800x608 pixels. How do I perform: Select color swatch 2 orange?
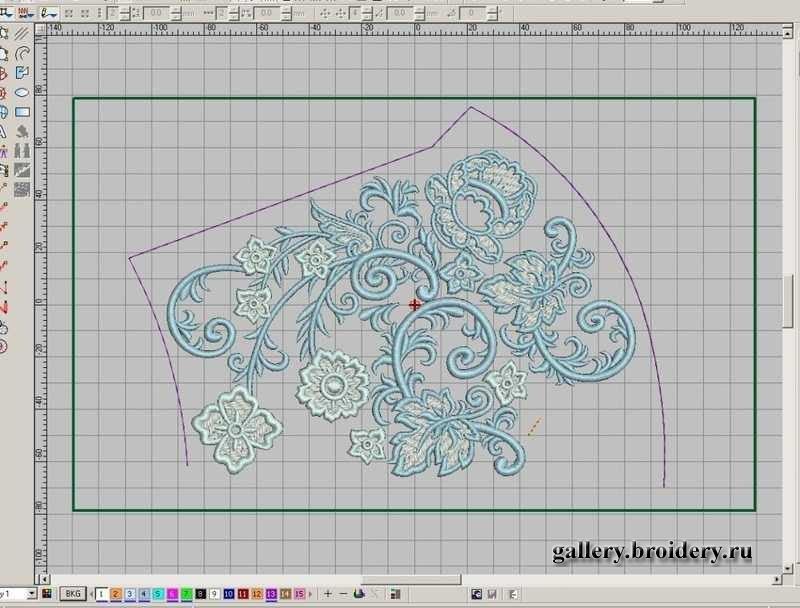click(x=115, y=594)
